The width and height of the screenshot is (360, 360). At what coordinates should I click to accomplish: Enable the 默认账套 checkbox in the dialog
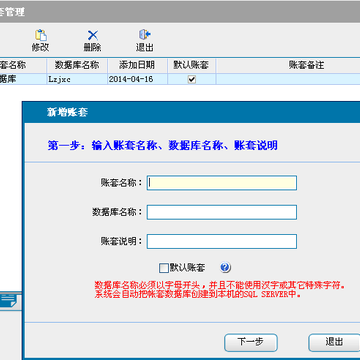coord(164,268)
